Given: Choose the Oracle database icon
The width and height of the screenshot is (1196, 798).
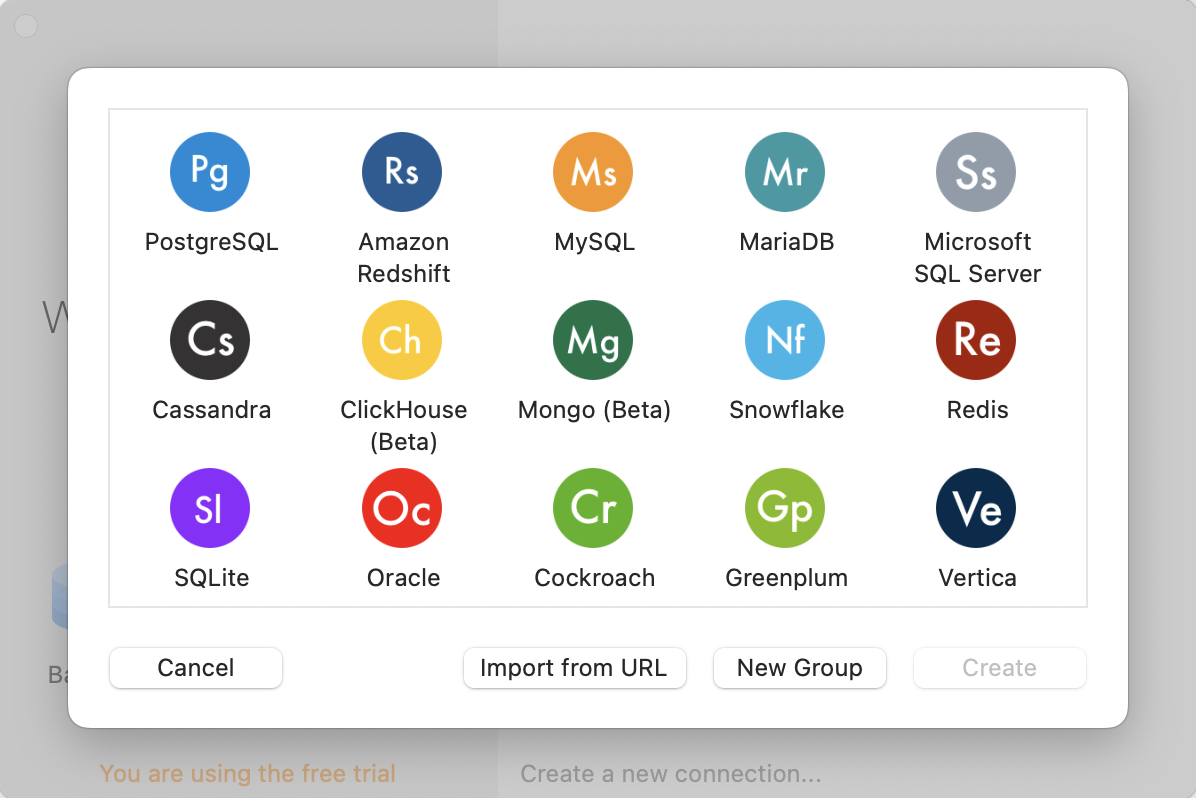Looking at the screenshot, I should 402,508.
